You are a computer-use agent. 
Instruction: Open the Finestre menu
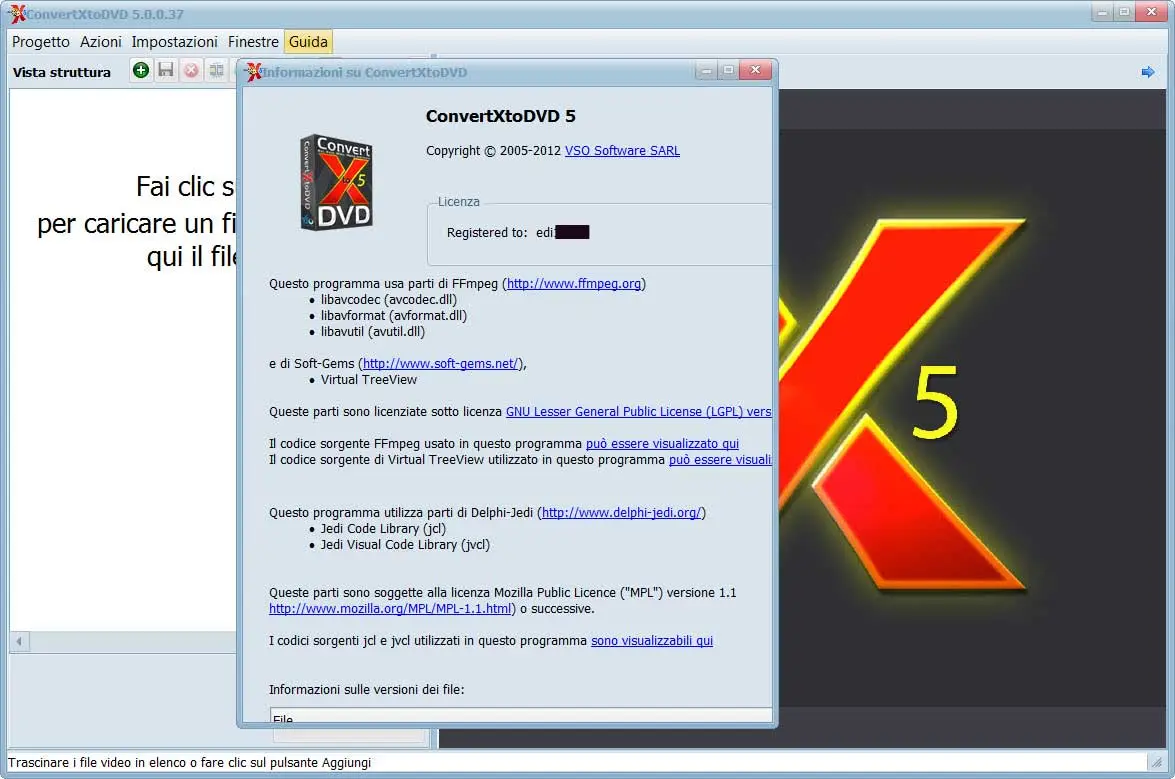(x=253, y=43)
